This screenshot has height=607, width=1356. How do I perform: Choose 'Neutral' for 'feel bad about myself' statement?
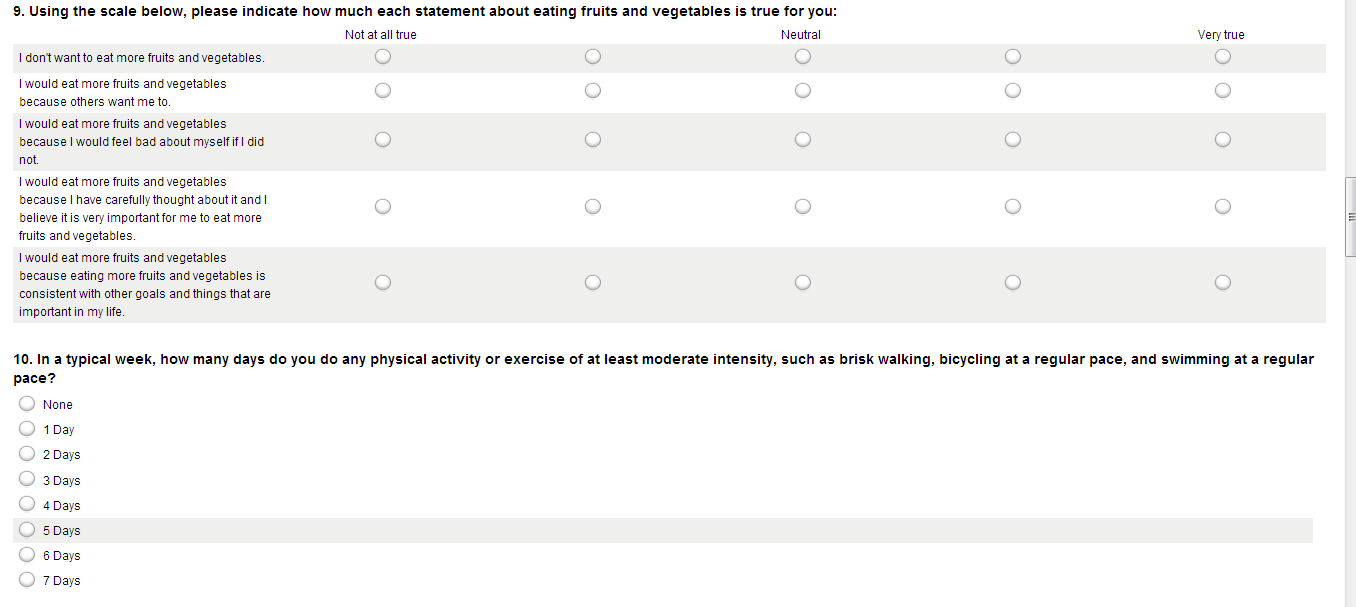pos(802,140)
